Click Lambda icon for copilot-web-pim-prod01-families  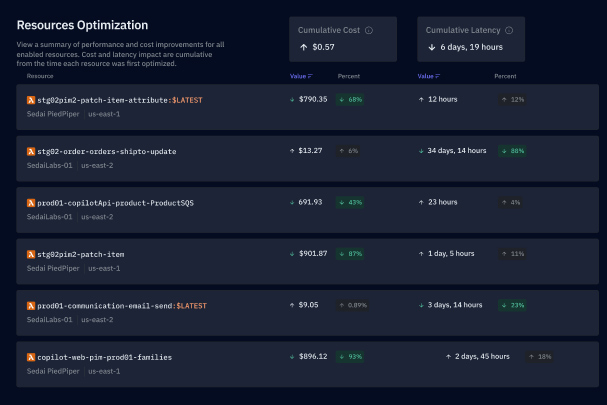click(31, 356)
